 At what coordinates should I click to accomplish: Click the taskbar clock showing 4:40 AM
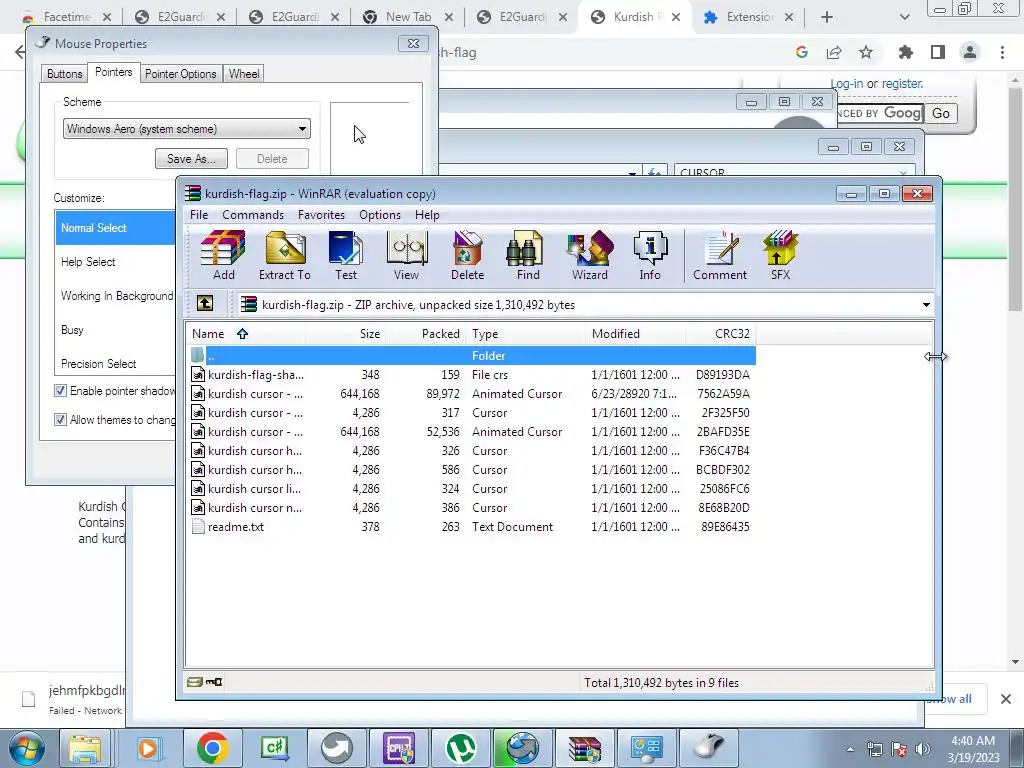point(973,749)
